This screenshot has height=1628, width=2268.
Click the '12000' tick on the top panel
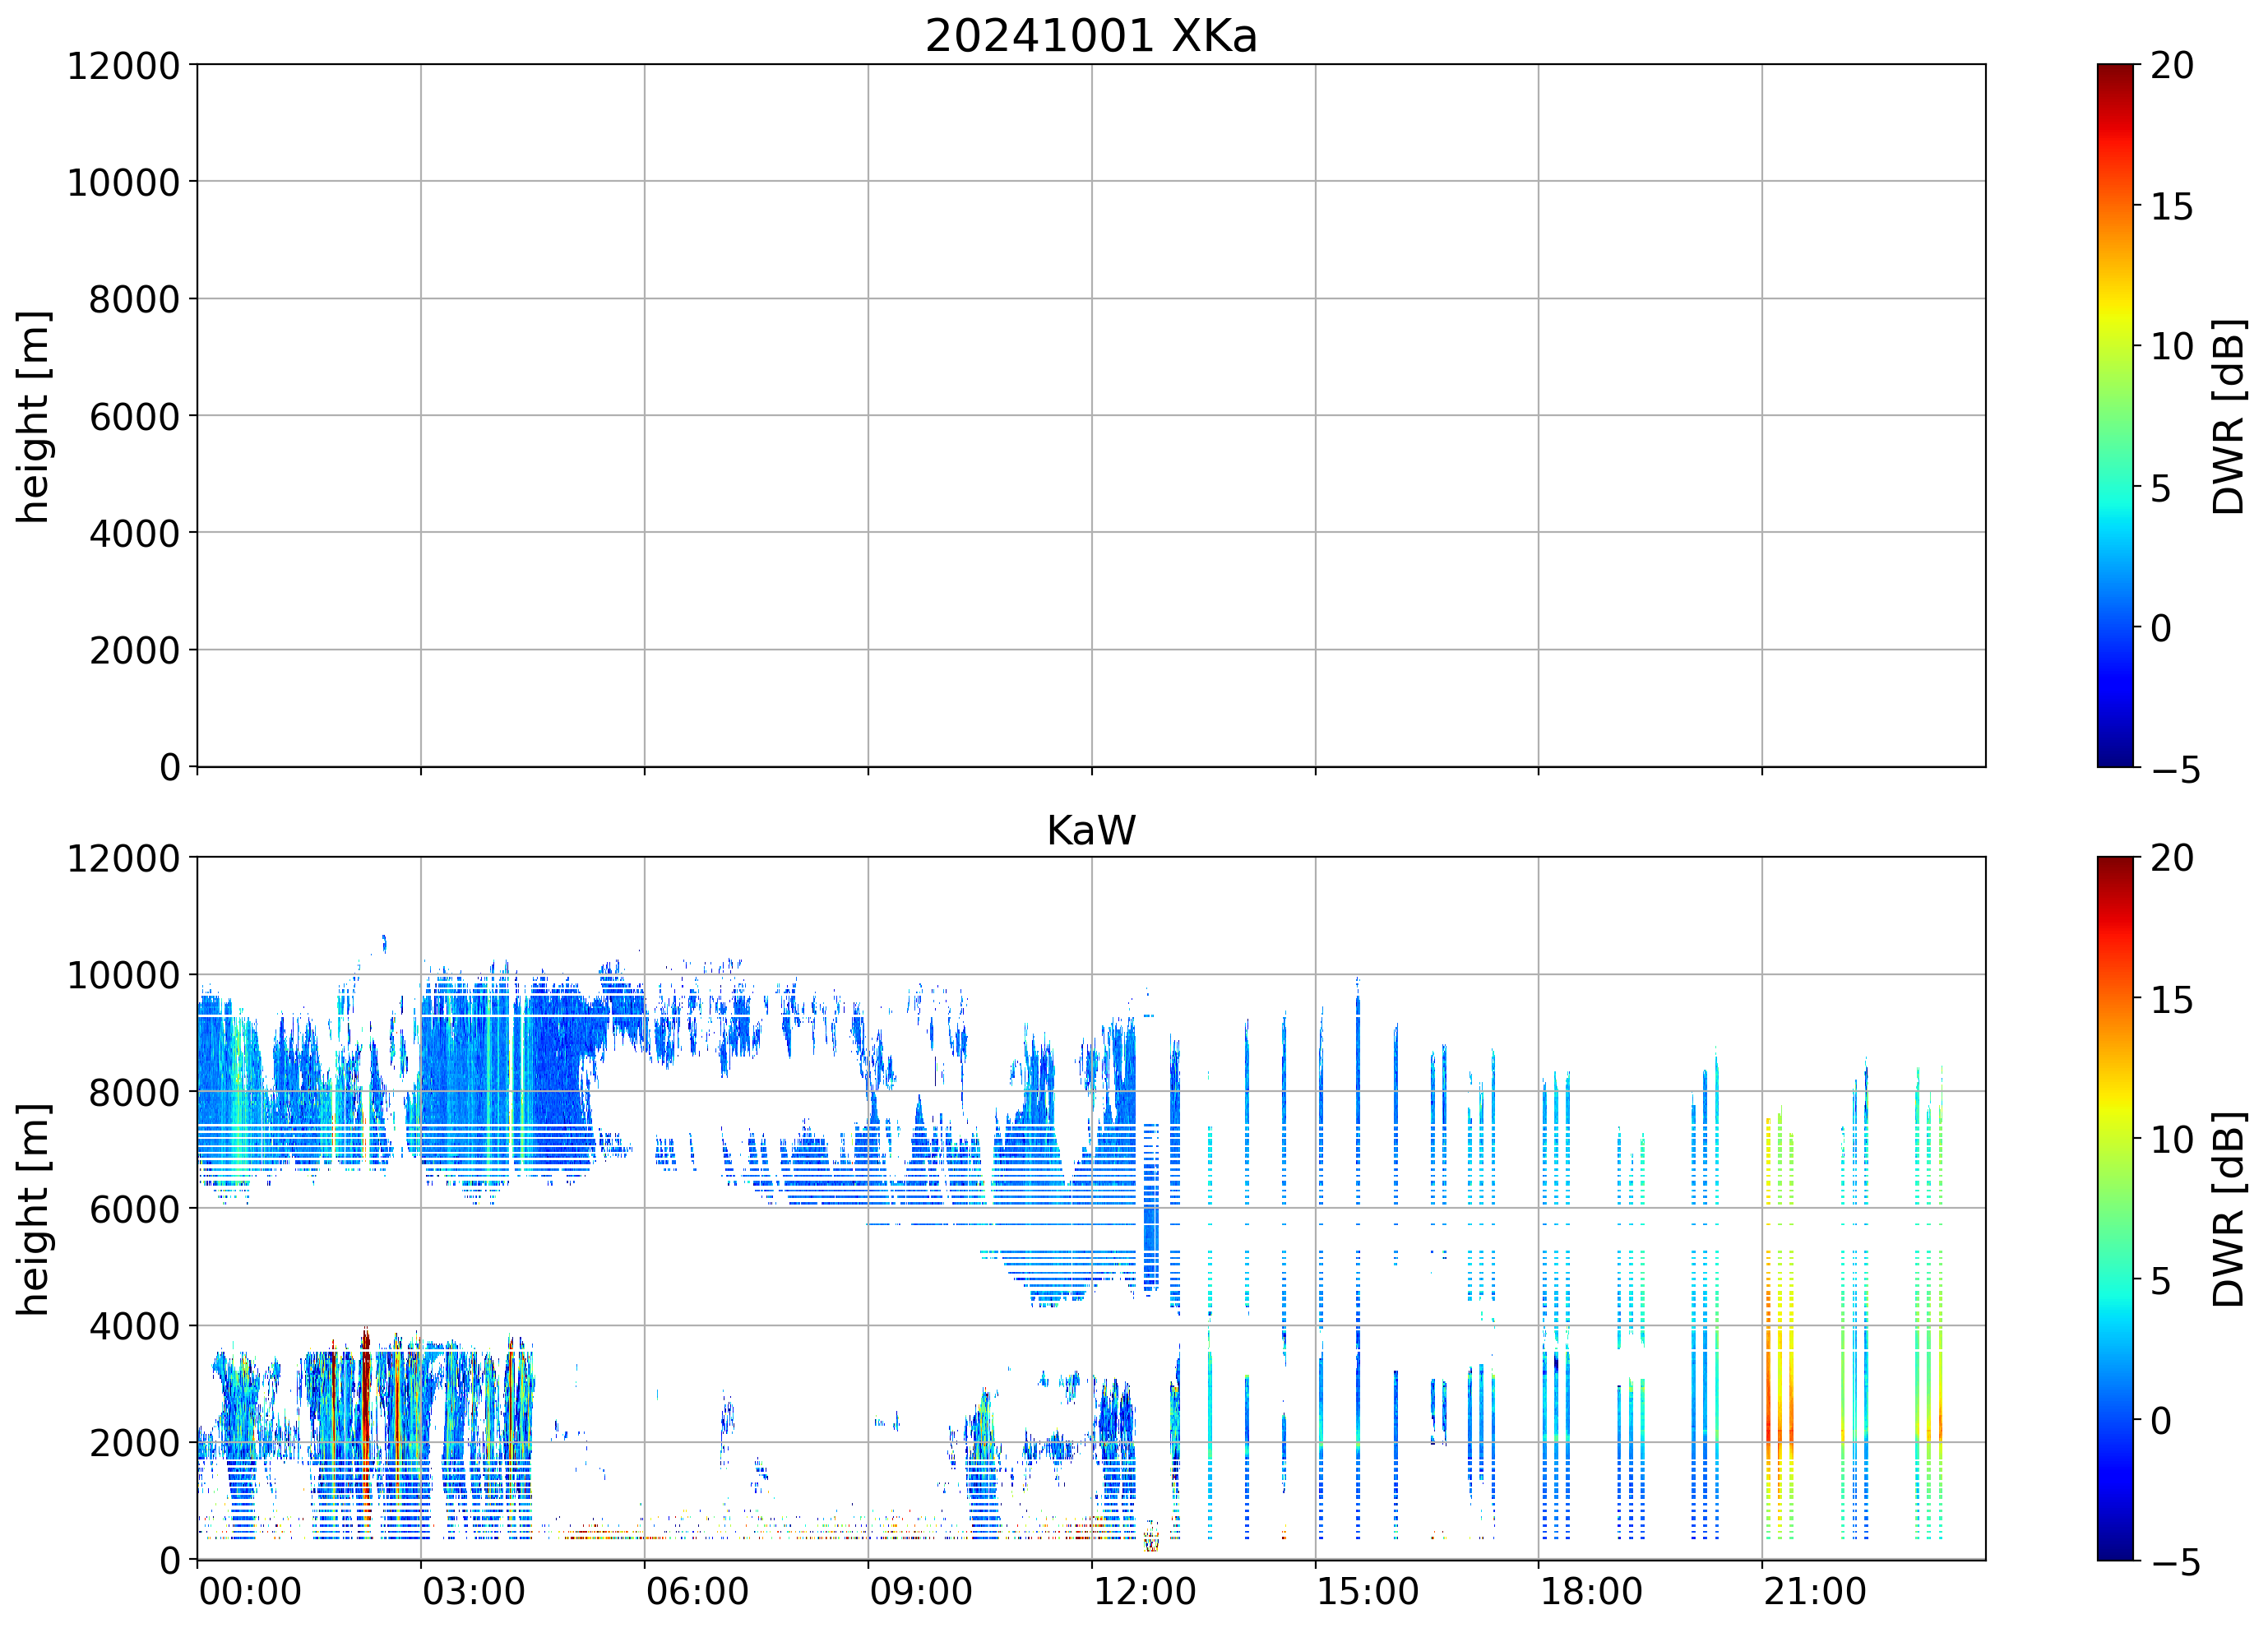point(123,66)
